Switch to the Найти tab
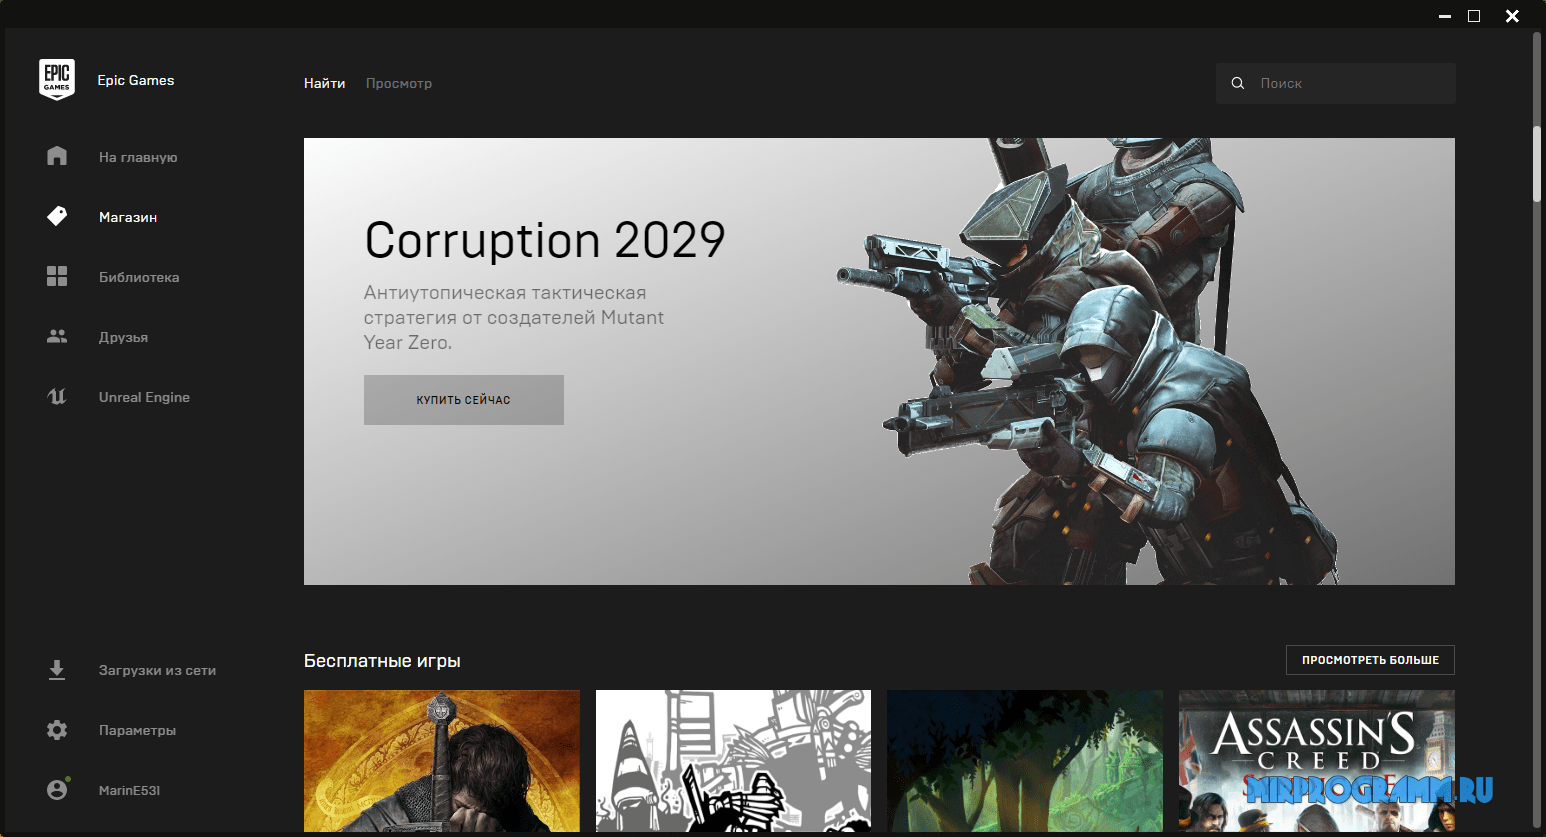Viewport: 1546px width, 837px height. [325, 83]
